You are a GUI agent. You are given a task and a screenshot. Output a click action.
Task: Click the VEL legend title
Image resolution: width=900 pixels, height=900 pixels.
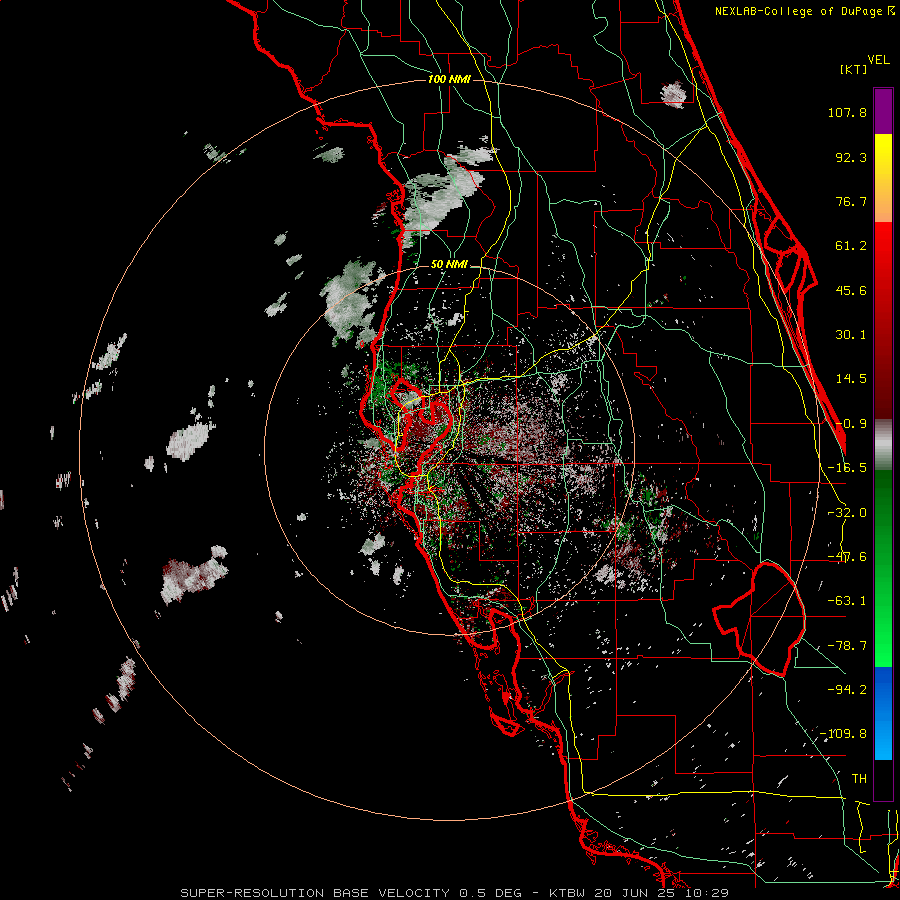[x=878, y=60]
